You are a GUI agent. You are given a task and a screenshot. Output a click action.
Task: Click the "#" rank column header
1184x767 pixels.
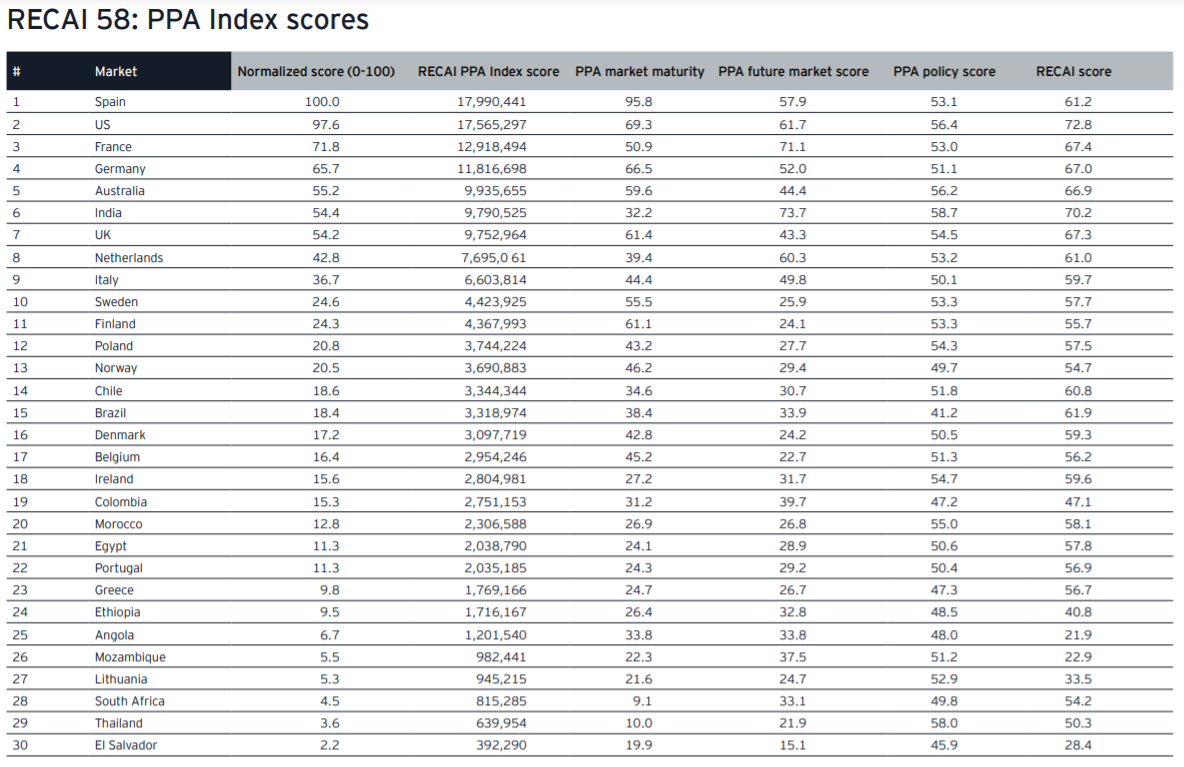click(17, 72)
